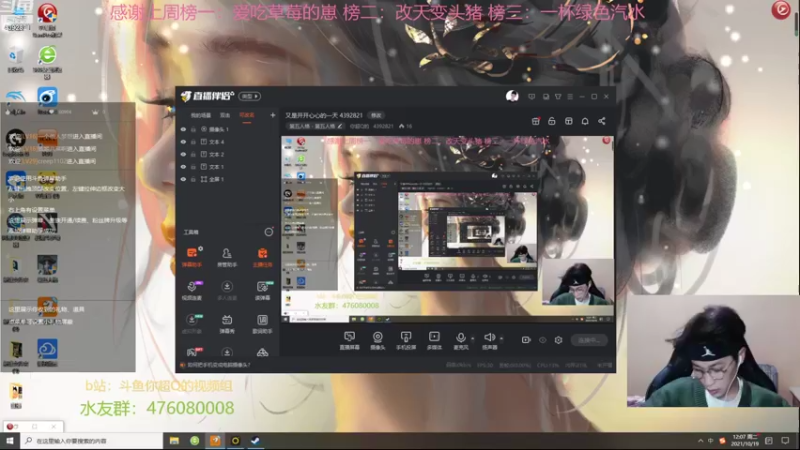Click the gift box icon in header
The width and height of the screenshot is (800, 450).
535,121
